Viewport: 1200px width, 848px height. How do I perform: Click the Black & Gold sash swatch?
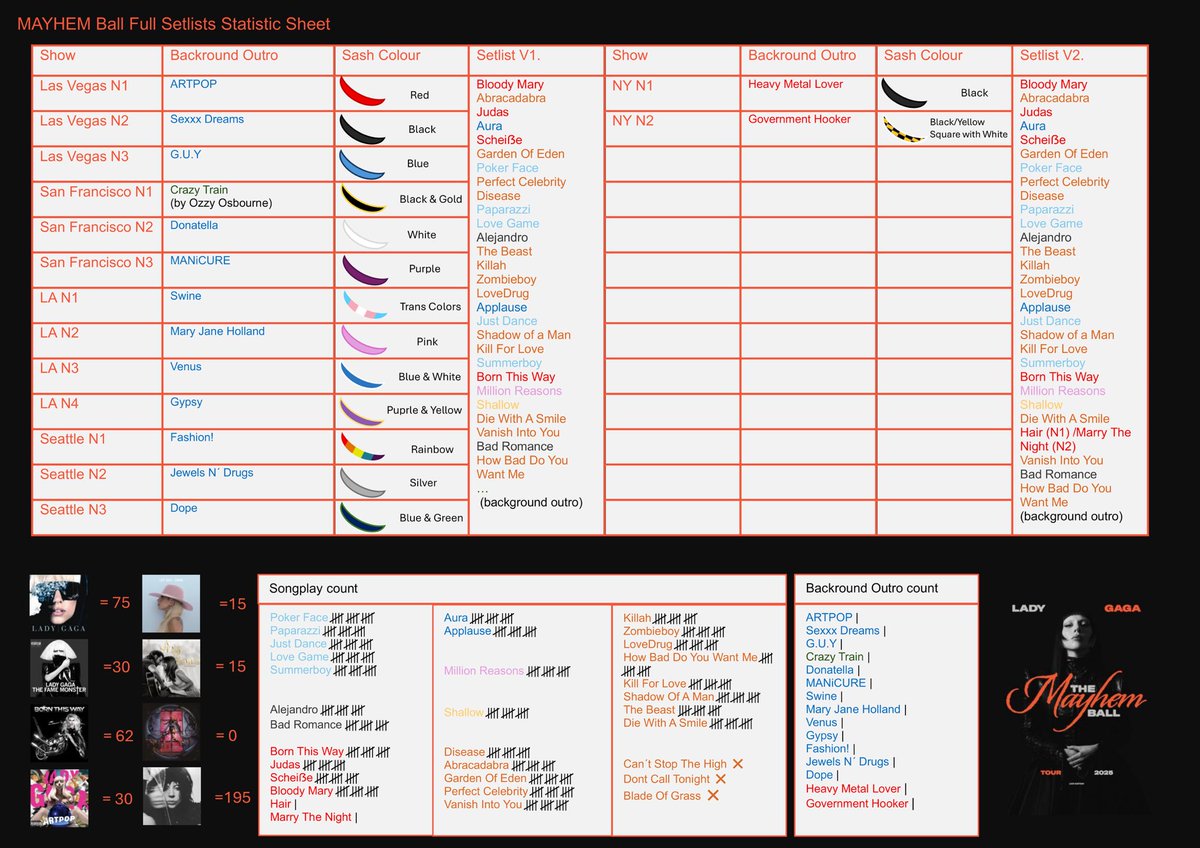pyautogui.click(x=362, y=198)
